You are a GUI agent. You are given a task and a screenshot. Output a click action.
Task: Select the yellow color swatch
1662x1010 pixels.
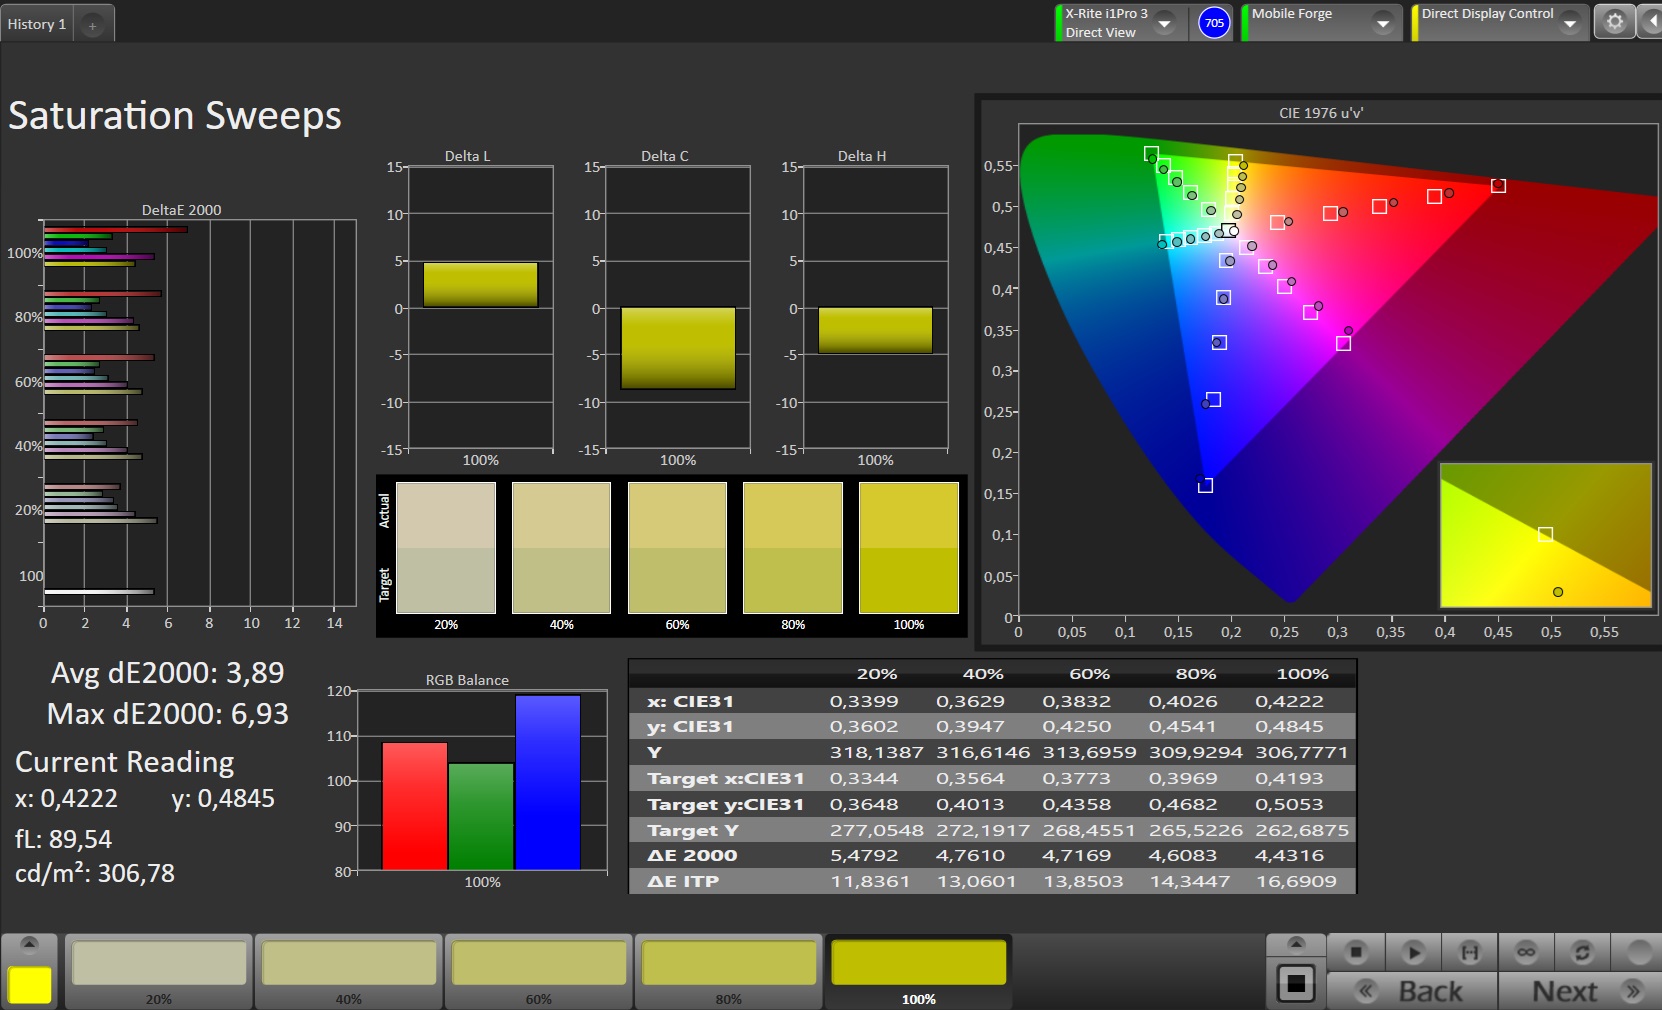30,985
